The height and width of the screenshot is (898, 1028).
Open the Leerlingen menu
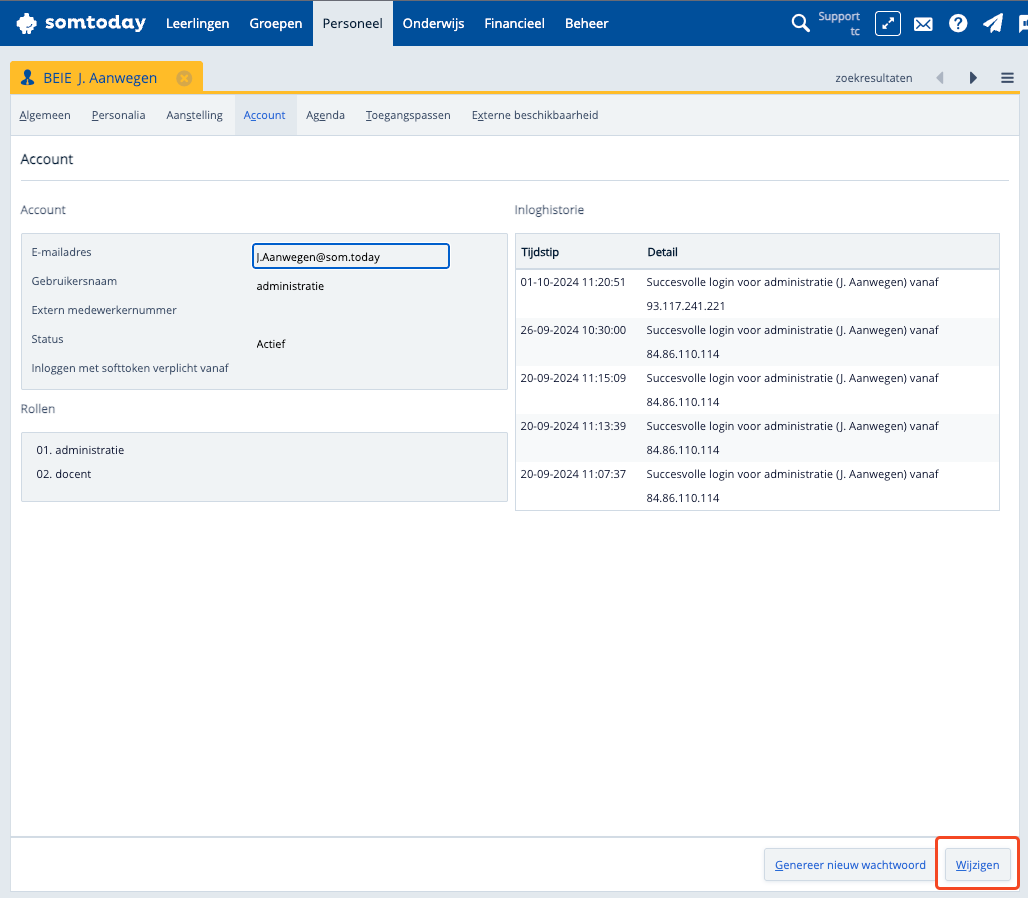[x=197, y=23]
